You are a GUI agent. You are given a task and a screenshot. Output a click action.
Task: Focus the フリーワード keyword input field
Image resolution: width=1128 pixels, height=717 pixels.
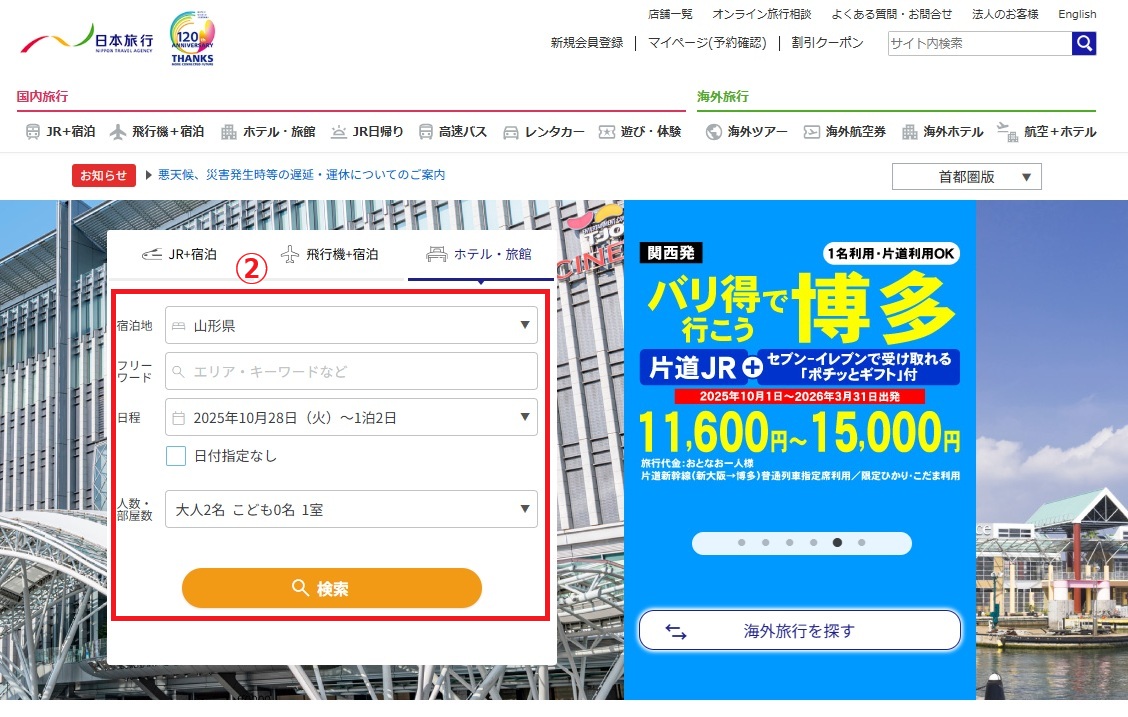[x=351, y=372]
